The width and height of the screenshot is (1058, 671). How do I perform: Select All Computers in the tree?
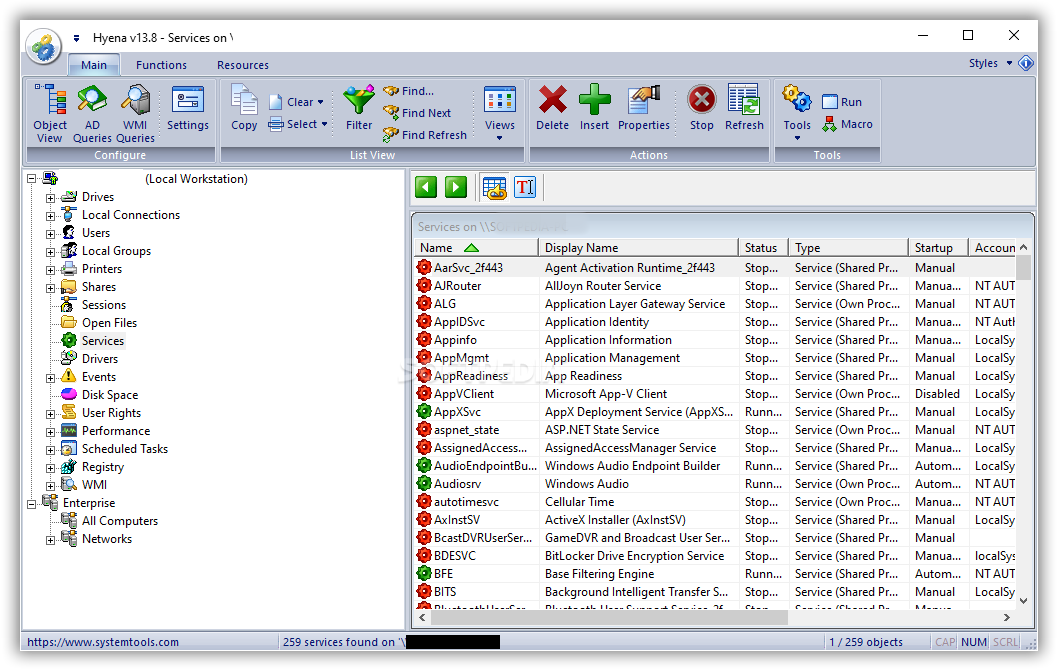tap(120, 520)
